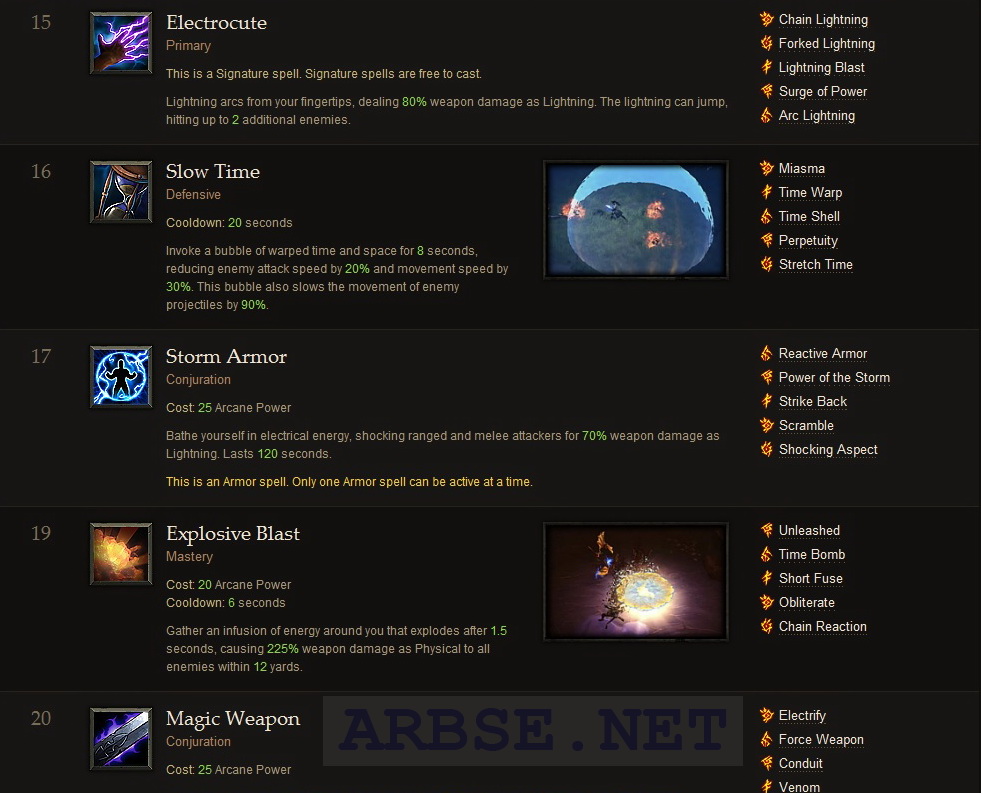Select the Power of the Storm rune
Viewport: 981px width, 793px height.
(x=834, y=378)
